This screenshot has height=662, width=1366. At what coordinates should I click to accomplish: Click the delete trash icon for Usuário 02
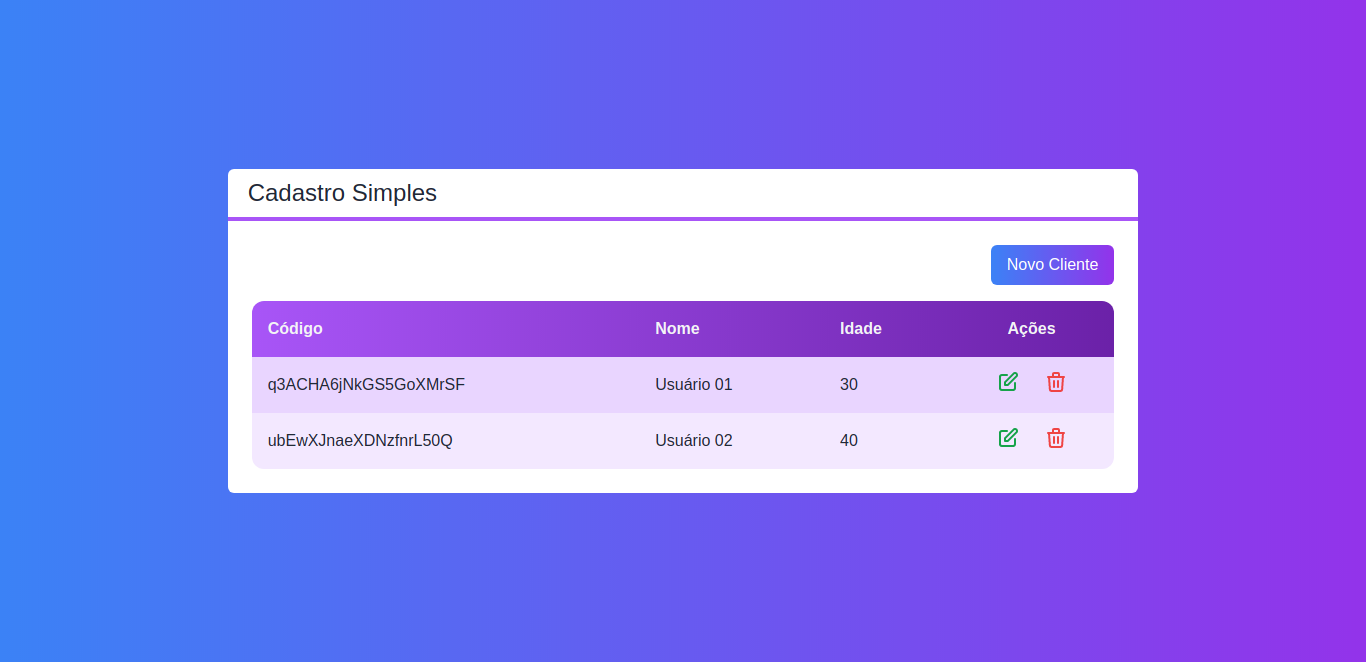[x=1056, y=438]
